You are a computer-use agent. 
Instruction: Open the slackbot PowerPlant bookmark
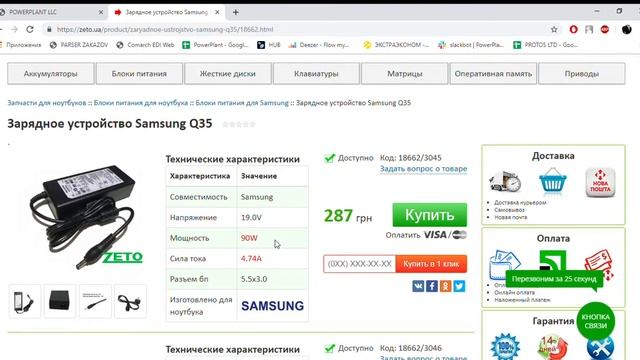[471, 45]
